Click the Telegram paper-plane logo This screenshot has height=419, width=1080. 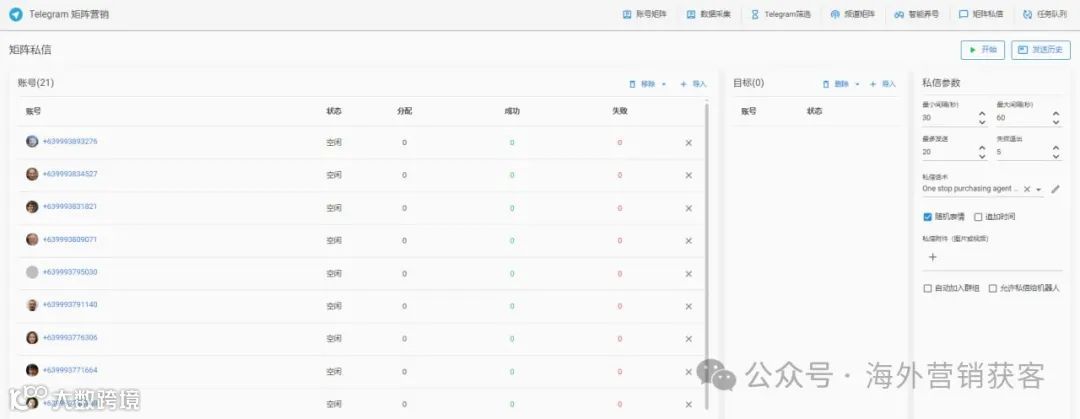click(x=15, y=14)
